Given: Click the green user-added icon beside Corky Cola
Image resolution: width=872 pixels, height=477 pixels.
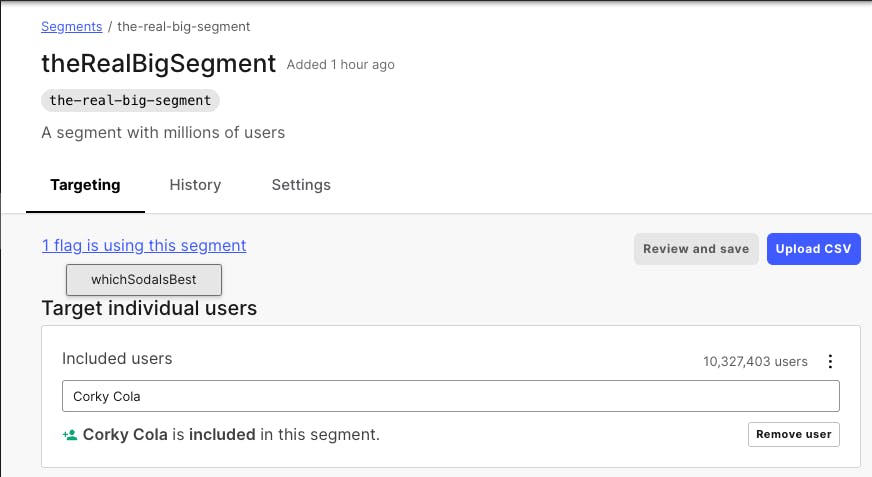Looking at the screenshot, I should 69,435.
